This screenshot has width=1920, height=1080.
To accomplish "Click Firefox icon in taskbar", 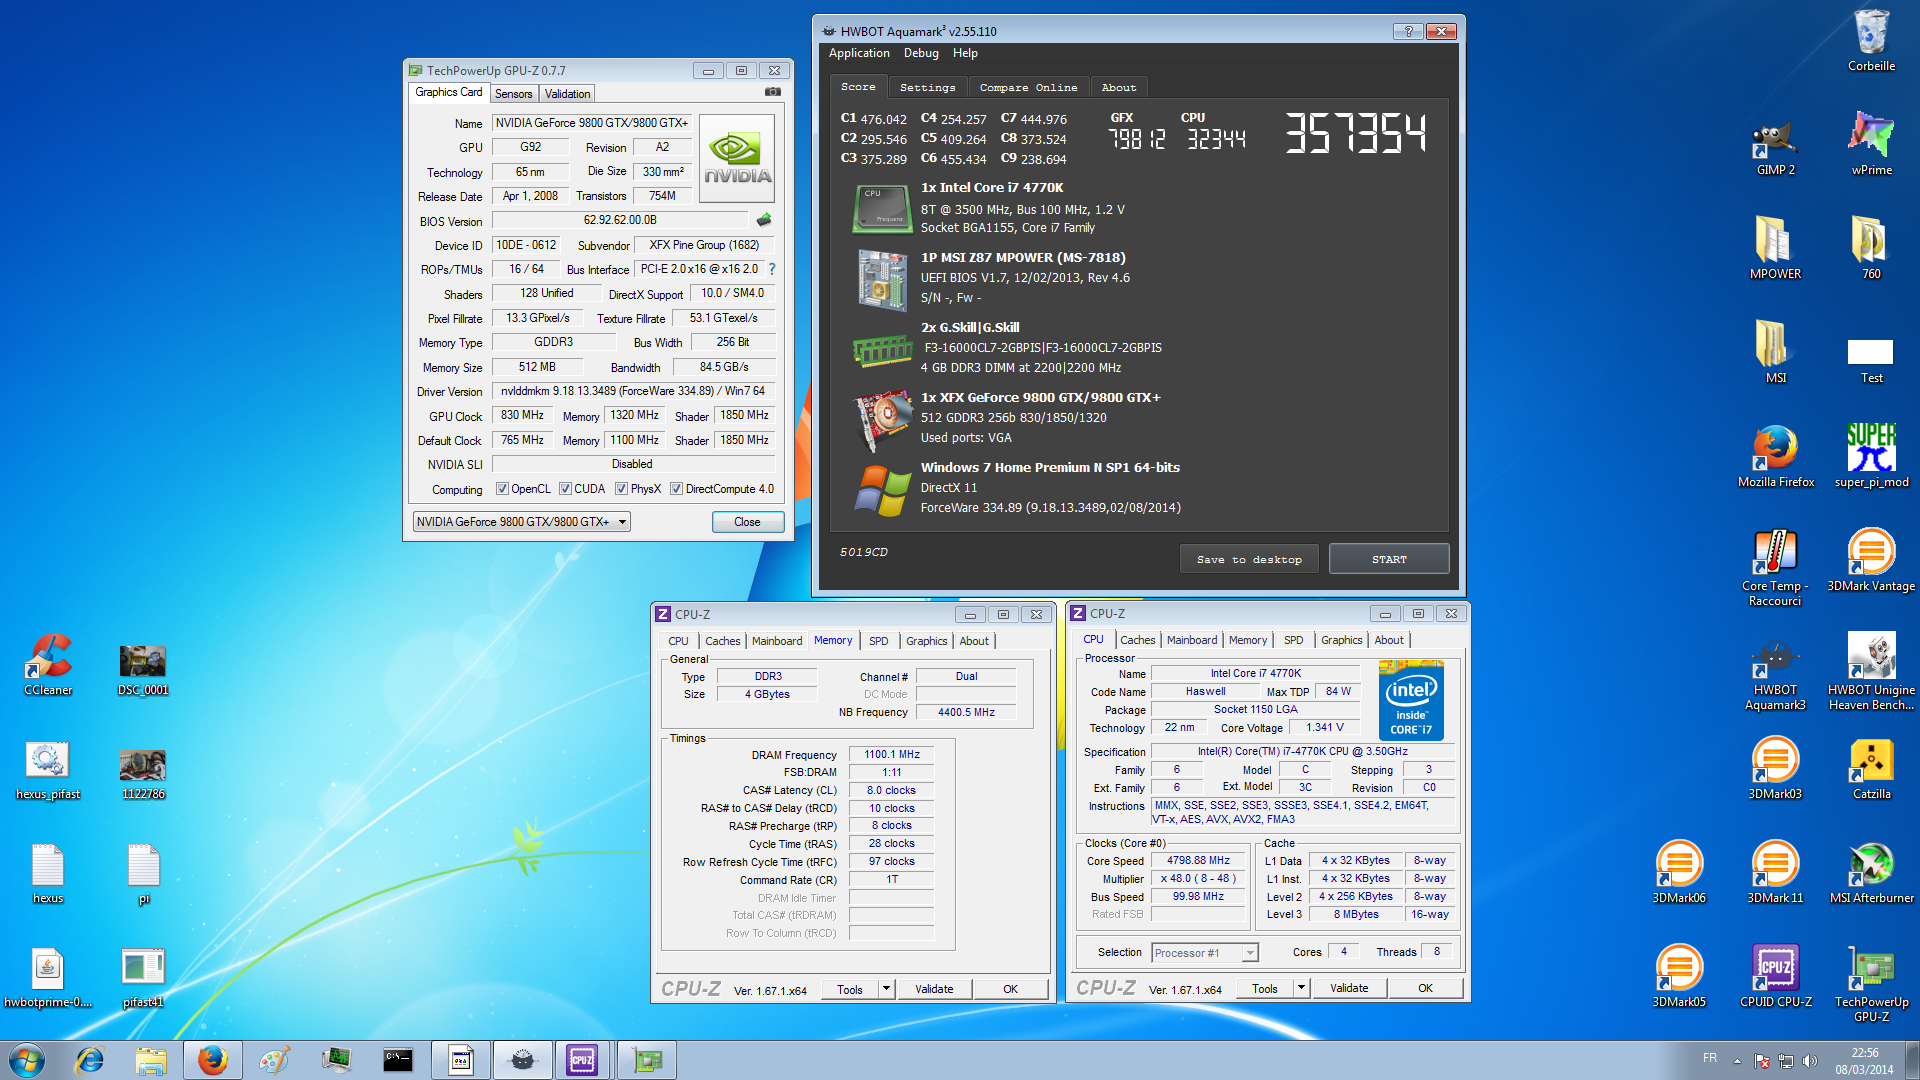I will 212,1059.
